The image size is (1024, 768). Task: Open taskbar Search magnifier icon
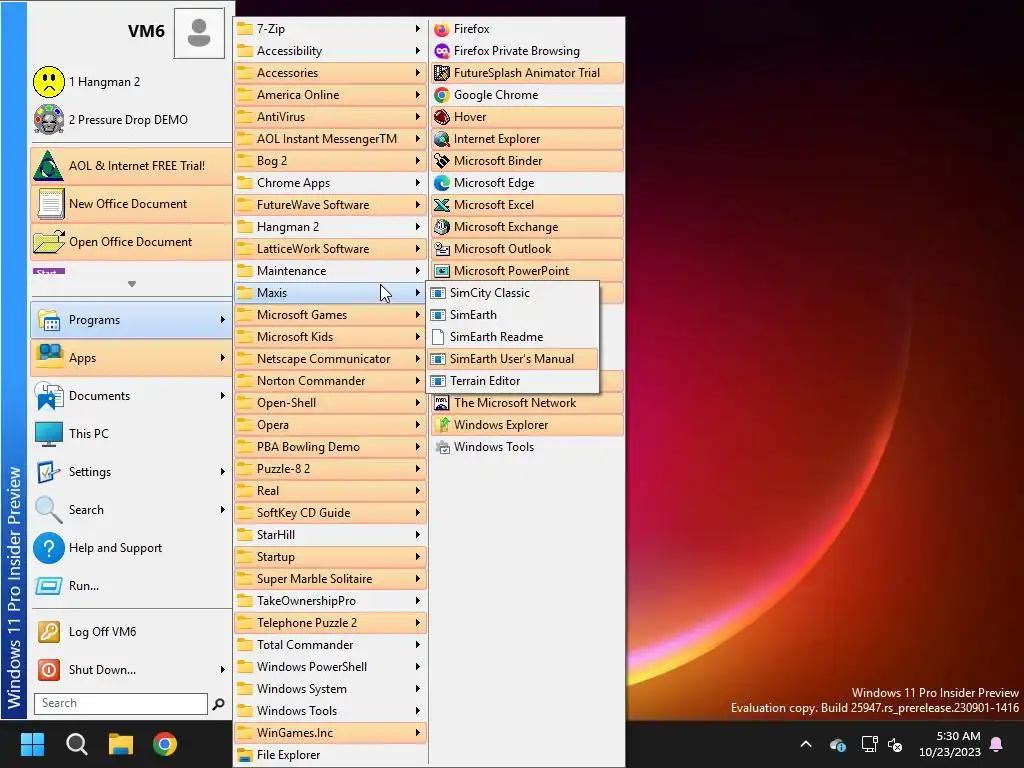point(77,744)
